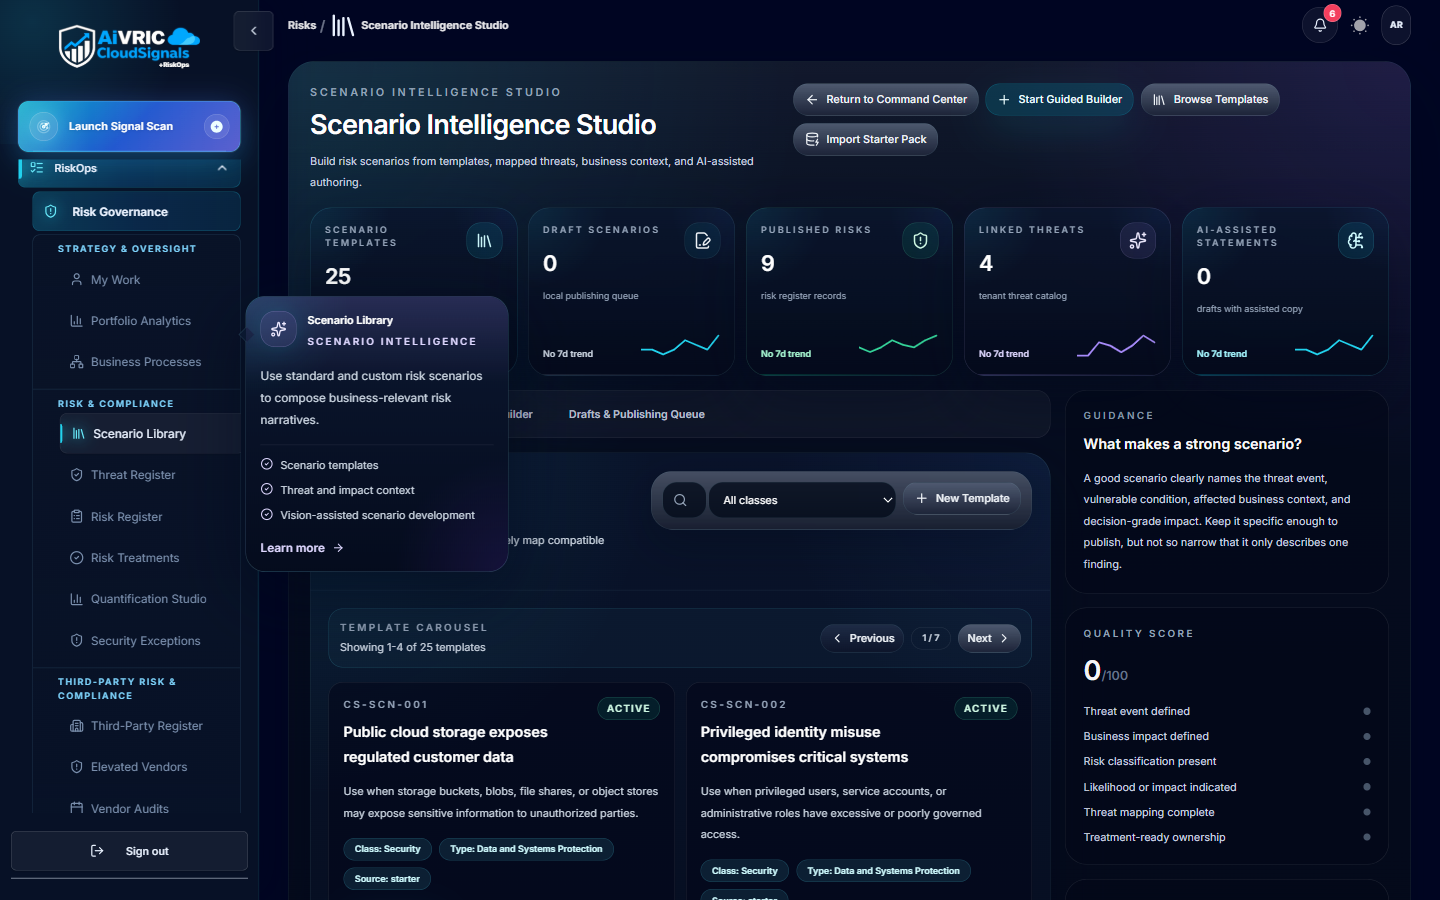This screenshot has height=900, width=1440.
Task: Click the Security Exceptions shield icon
Action: [x=76, y=641]
